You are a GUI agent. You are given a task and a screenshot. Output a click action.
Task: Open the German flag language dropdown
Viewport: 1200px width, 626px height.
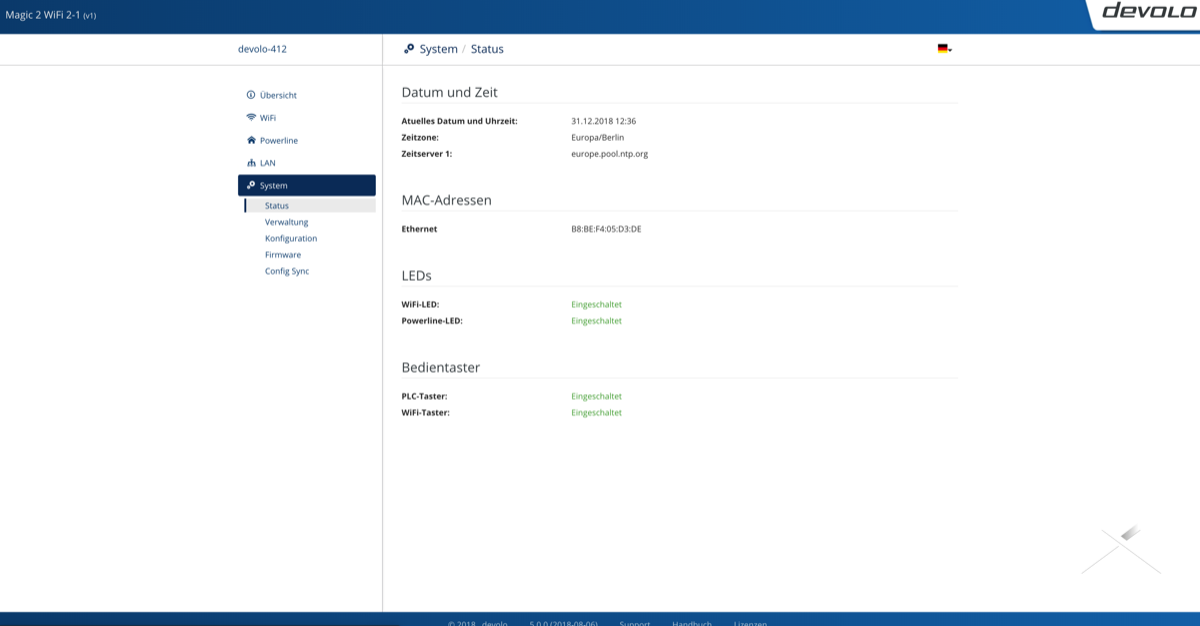tap(944, 49)
